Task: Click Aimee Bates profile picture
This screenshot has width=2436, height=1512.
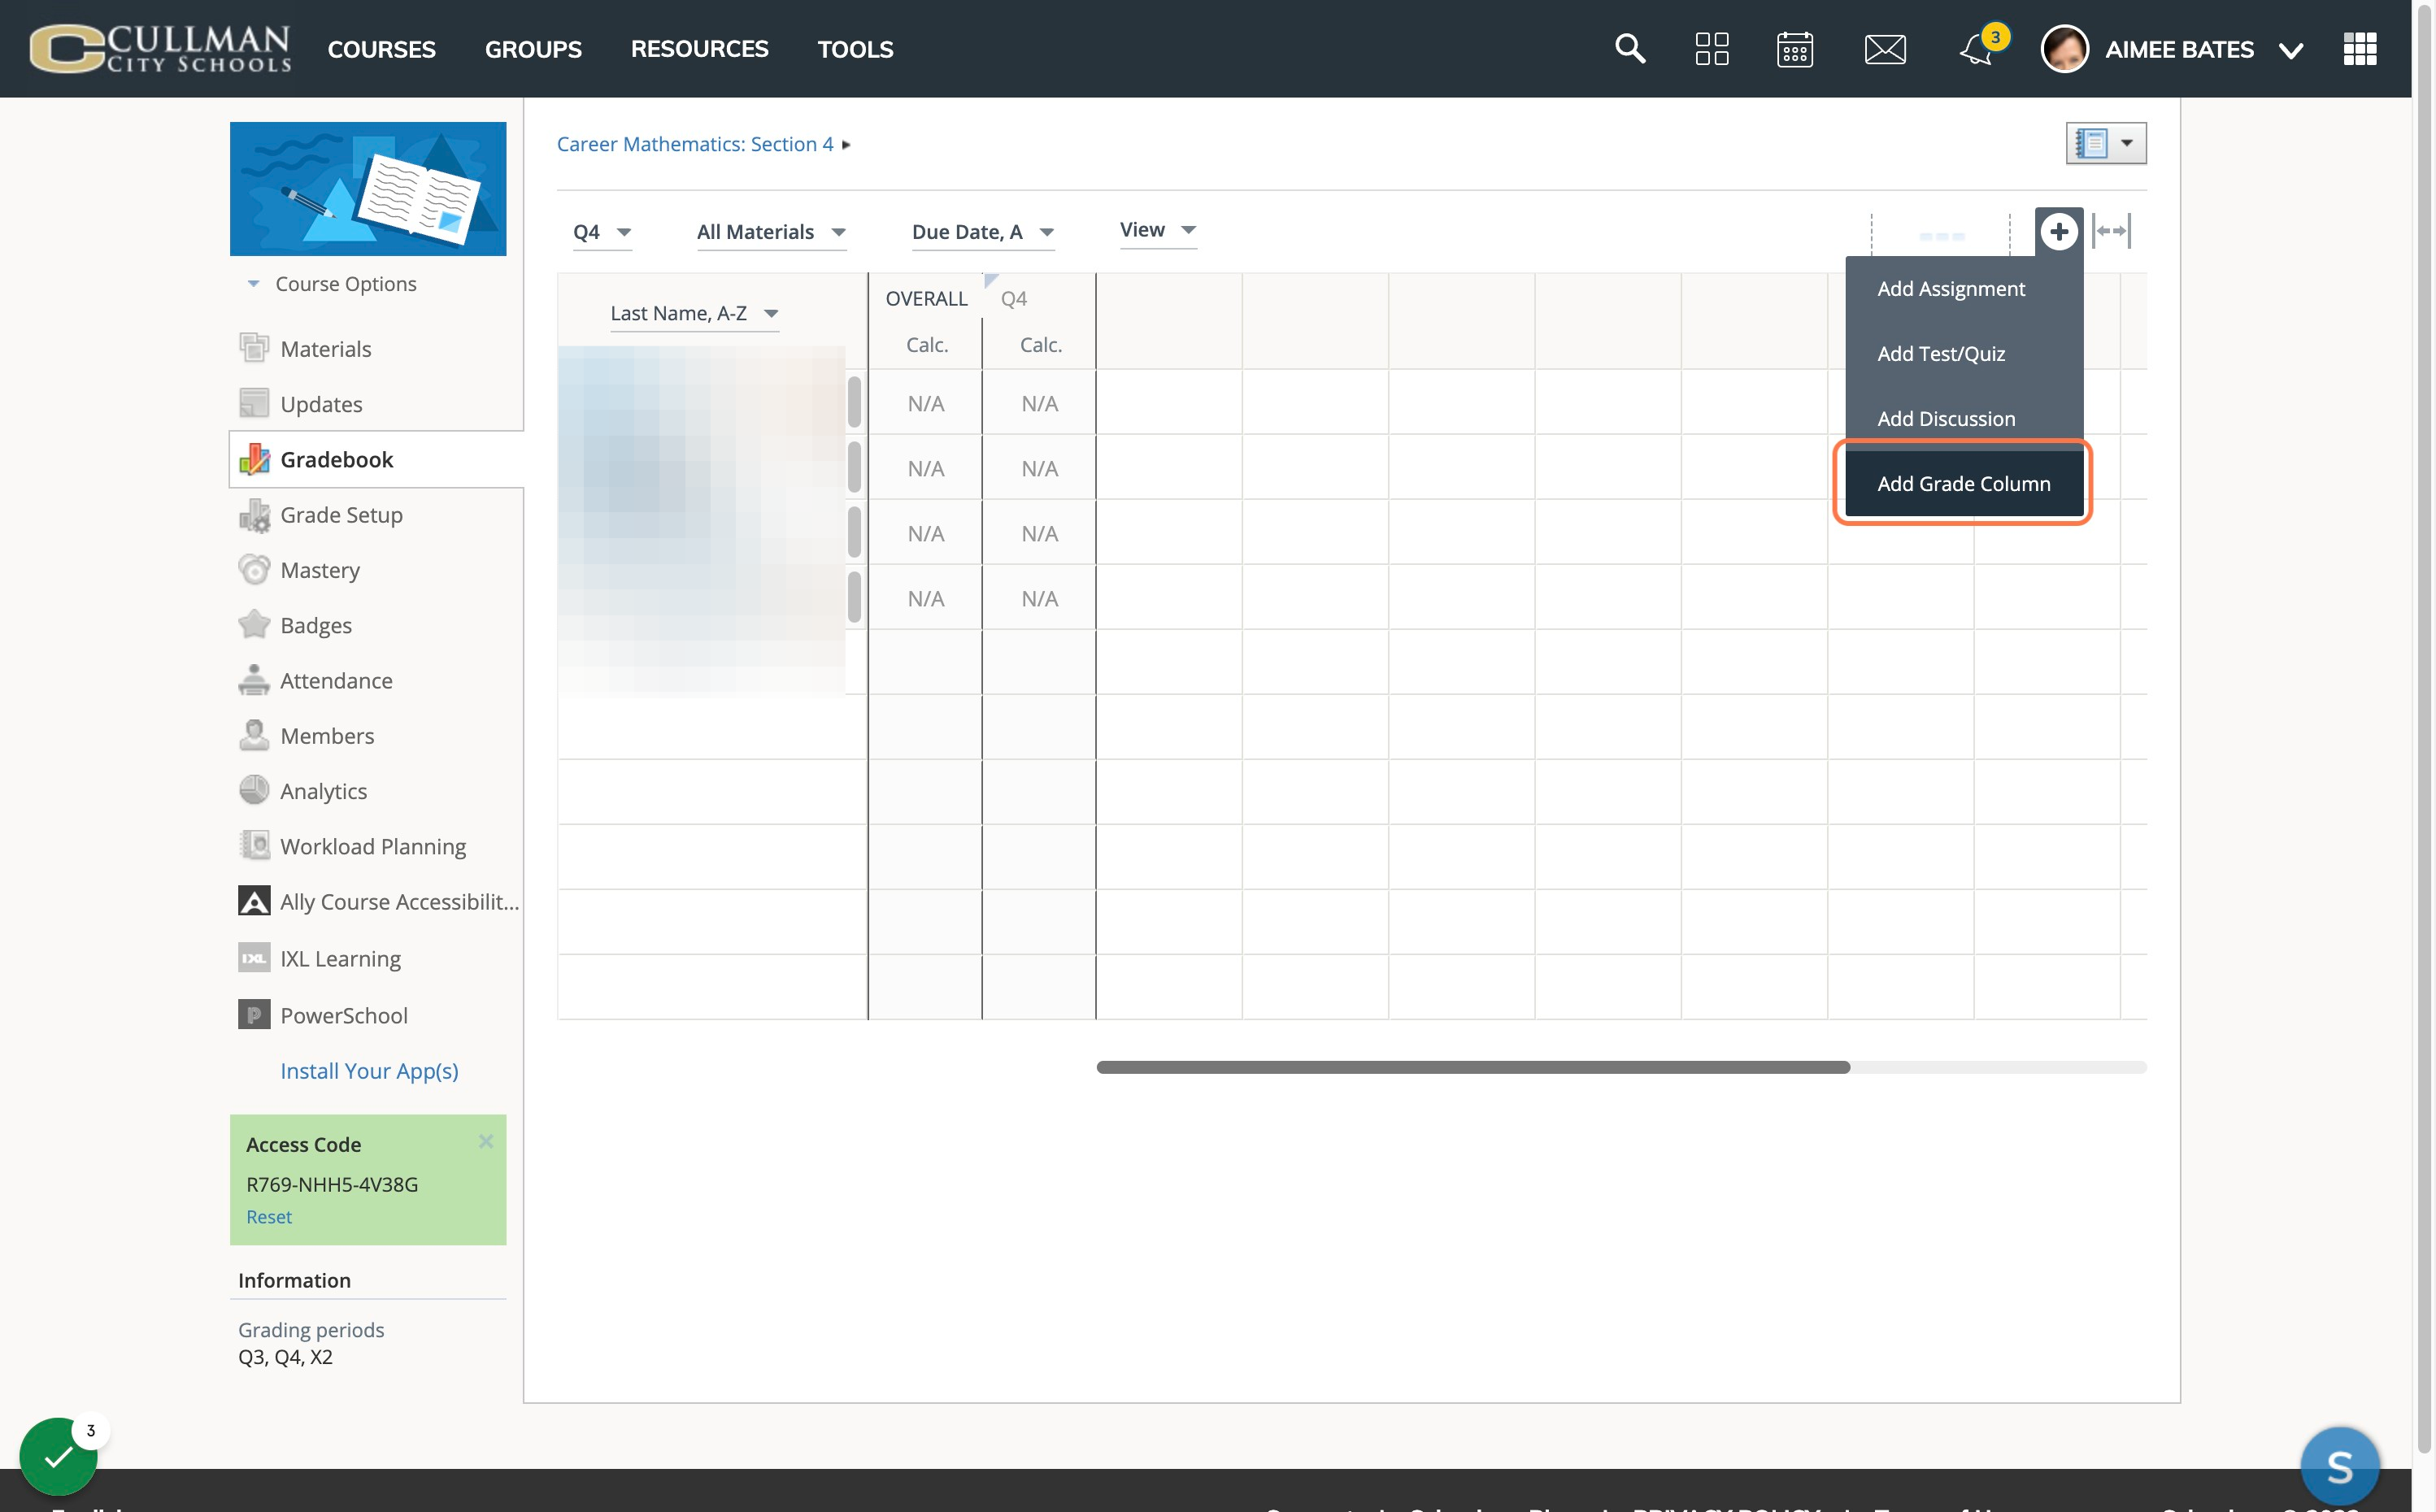Action: (x=2065, y=48)
